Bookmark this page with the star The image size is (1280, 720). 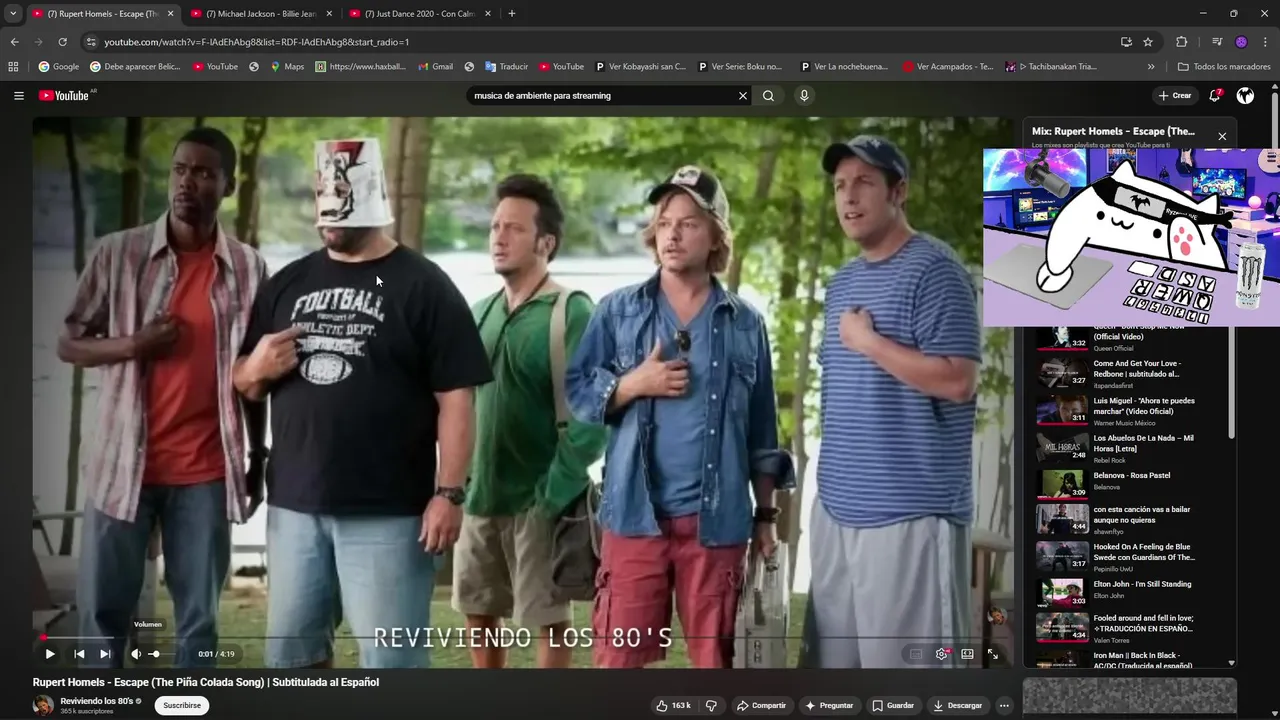1148,42
